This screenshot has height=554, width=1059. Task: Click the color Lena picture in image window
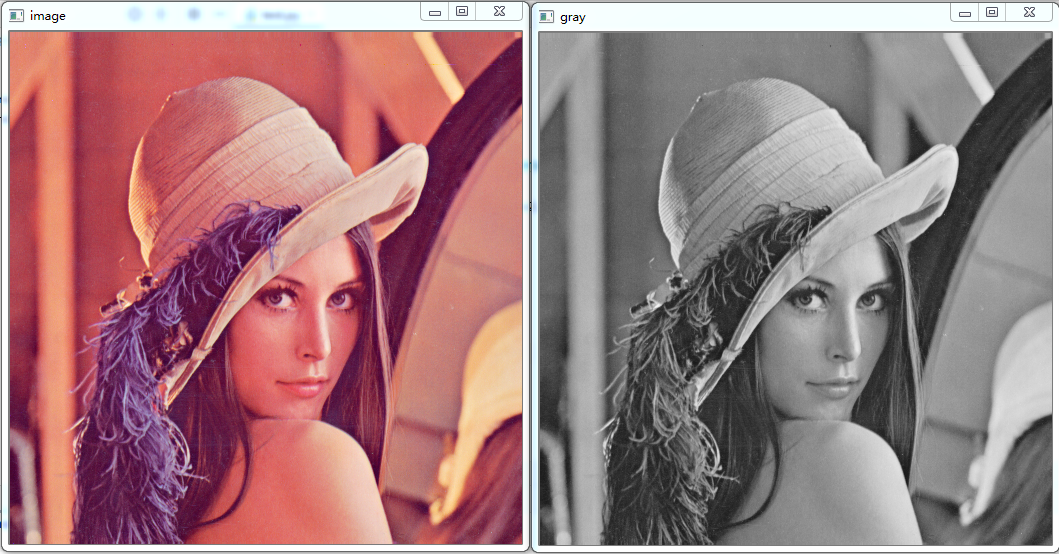click(x=266, y=288)
